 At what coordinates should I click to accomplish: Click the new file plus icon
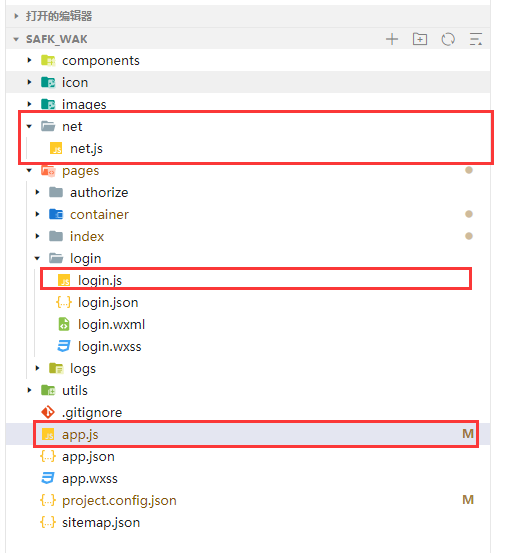(x=392, y=39)
